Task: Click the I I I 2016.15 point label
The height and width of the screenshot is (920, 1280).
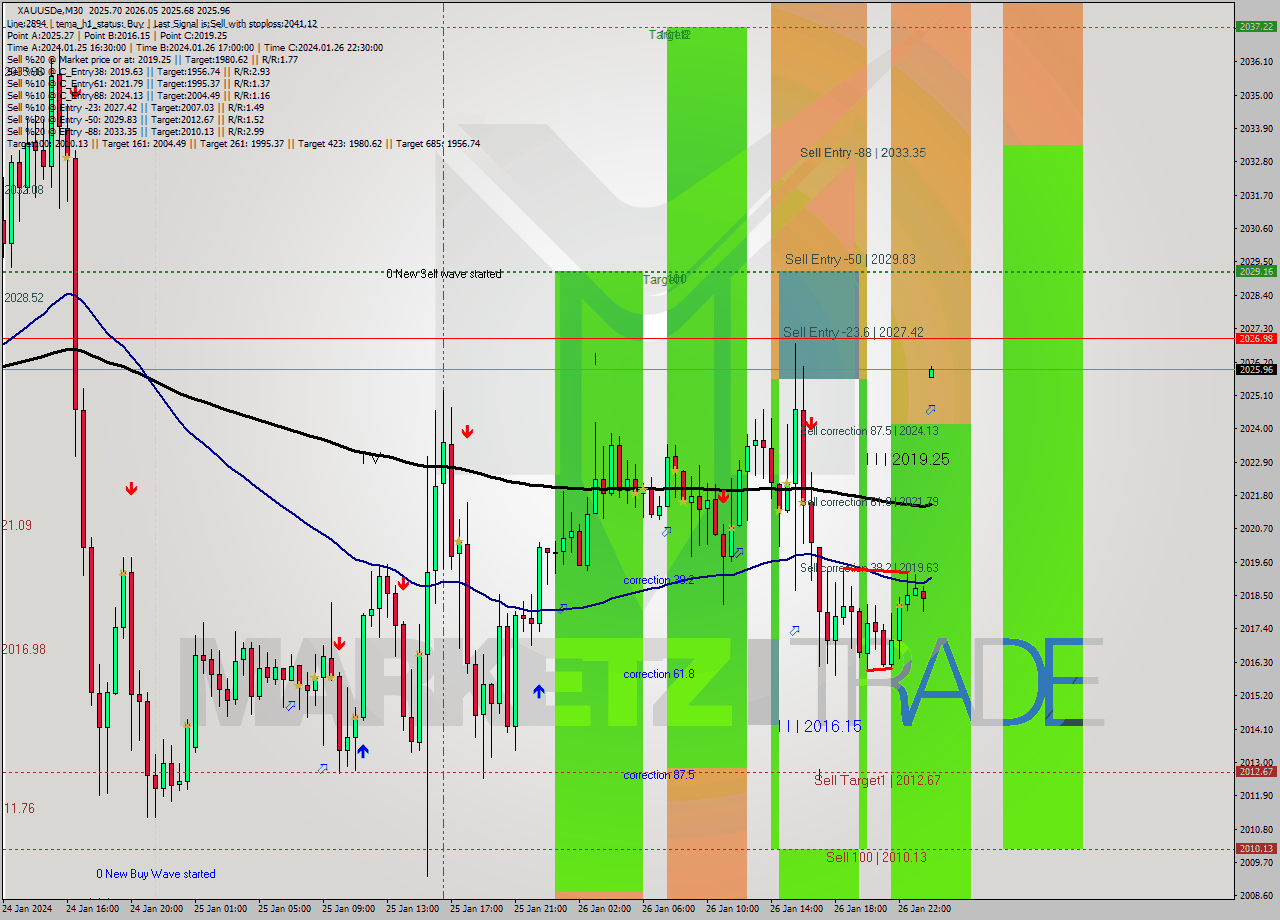Action: (819, 726)
